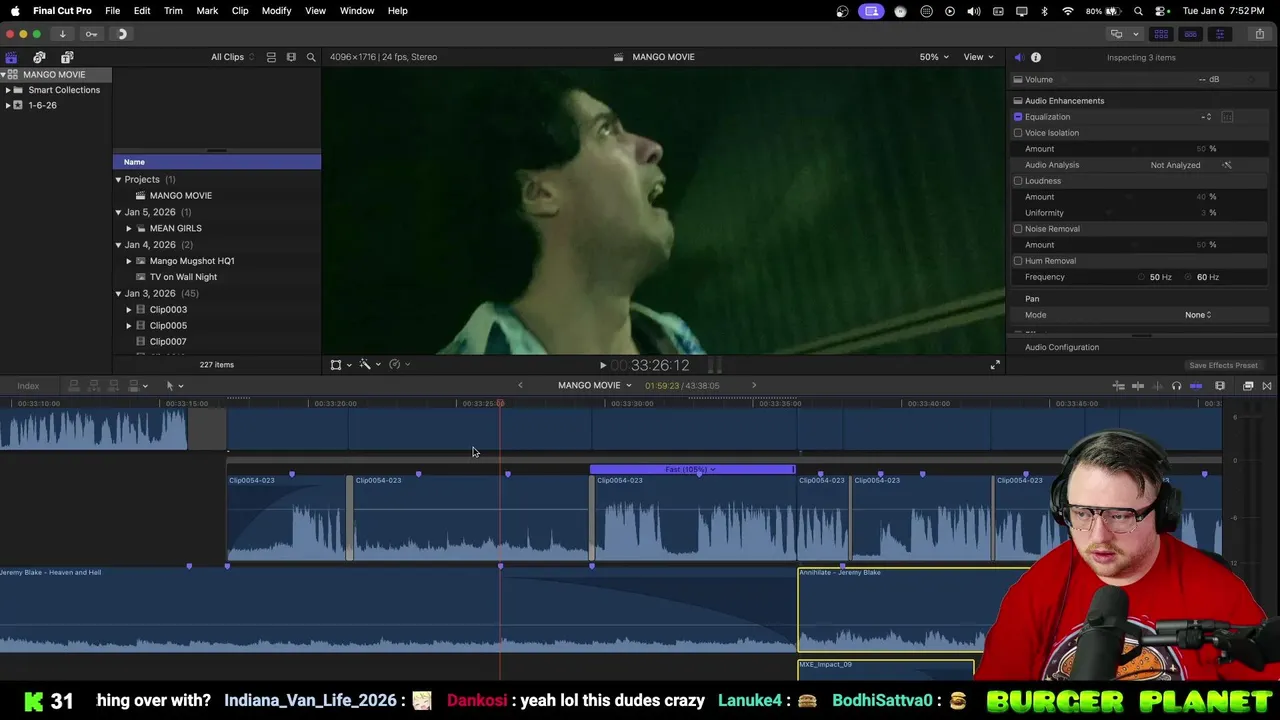Viewport: 1280px width, 720px height.
Task: Click the Control Center icon in menu bar
Action: (1161, 11)
